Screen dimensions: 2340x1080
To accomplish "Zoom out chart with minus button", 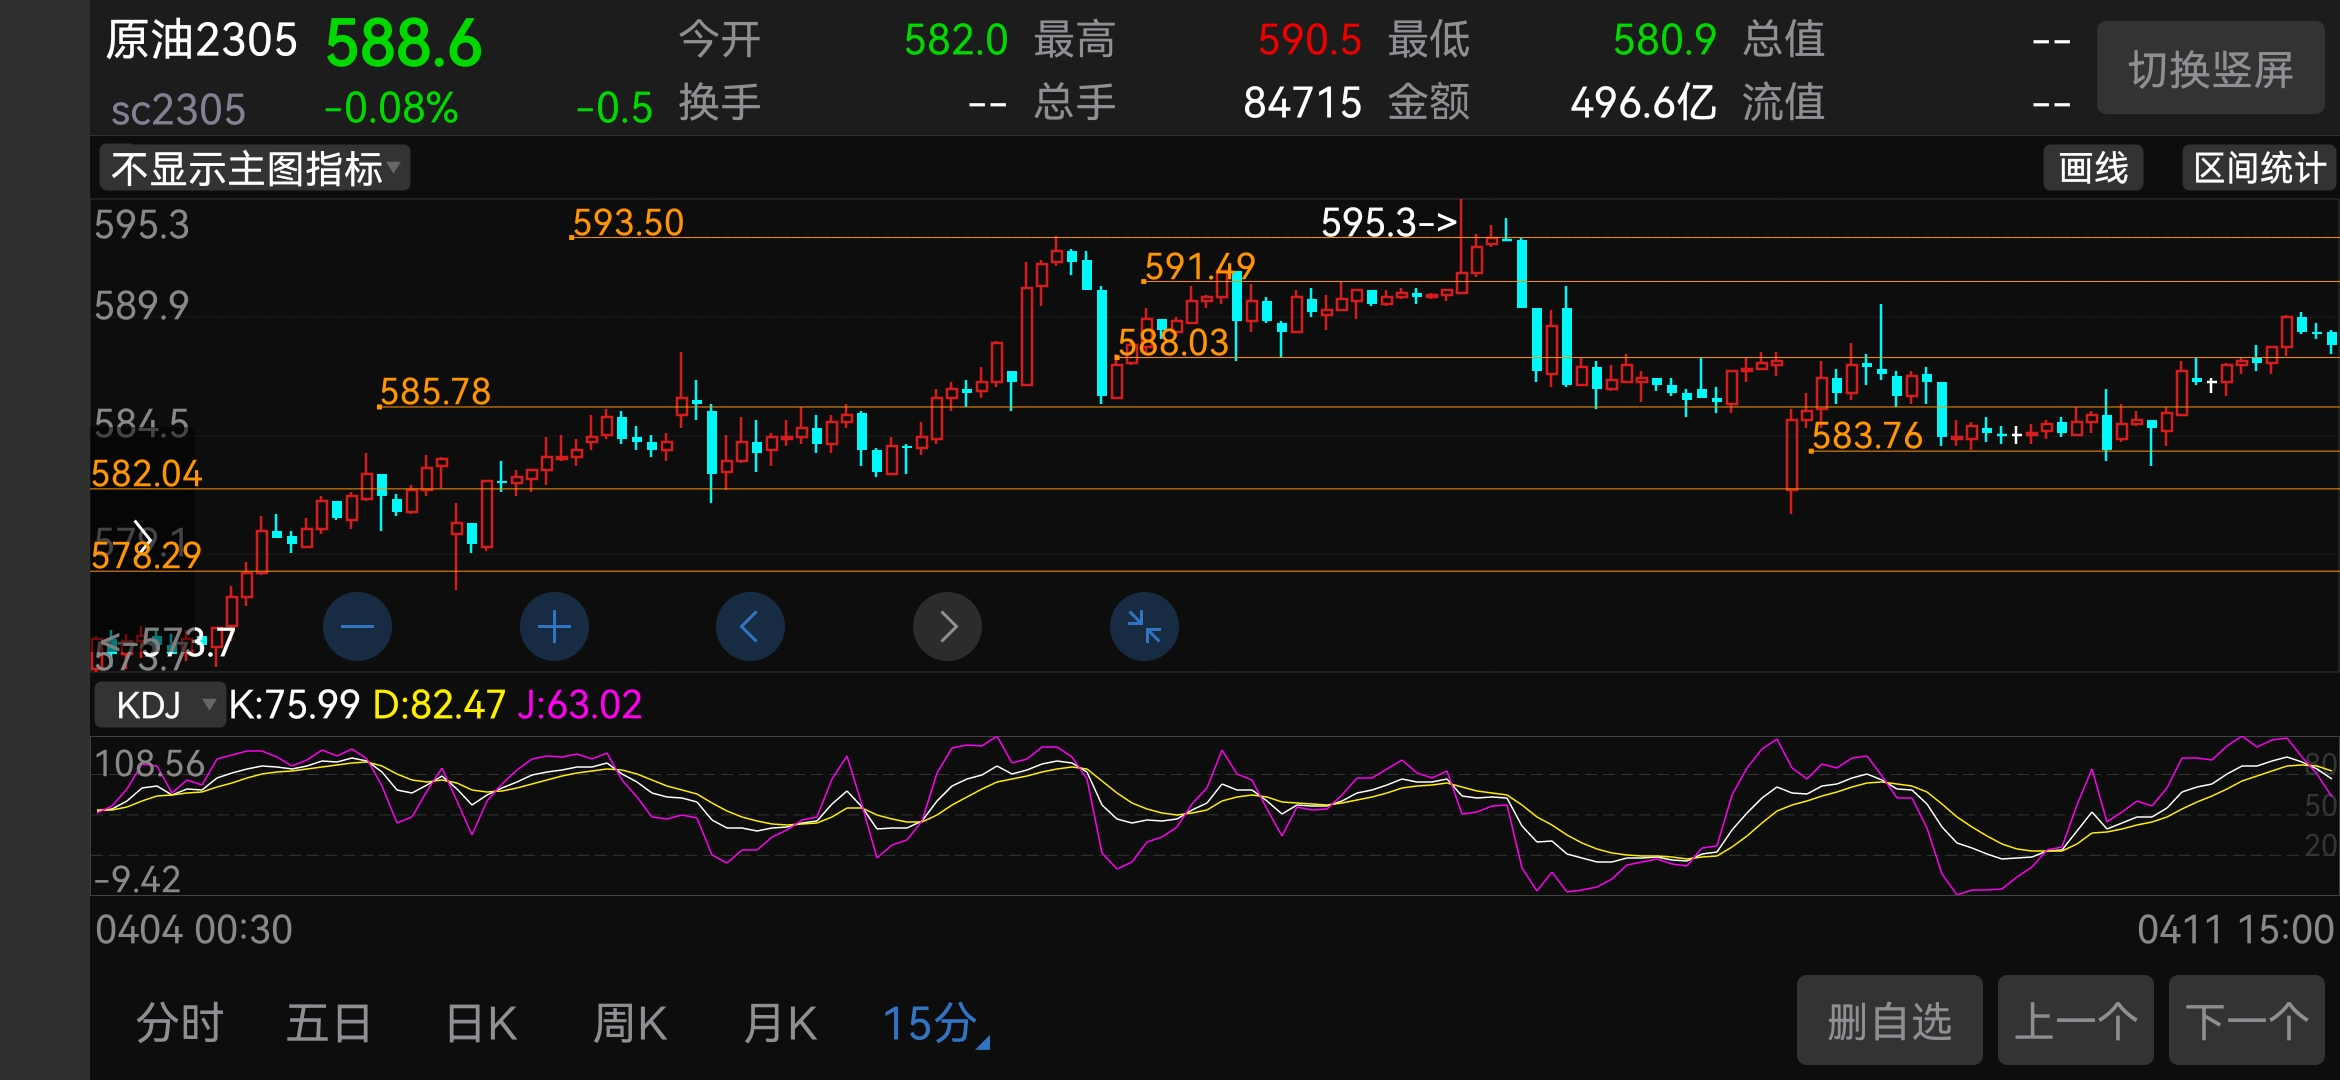I will (x=357, y=627).
